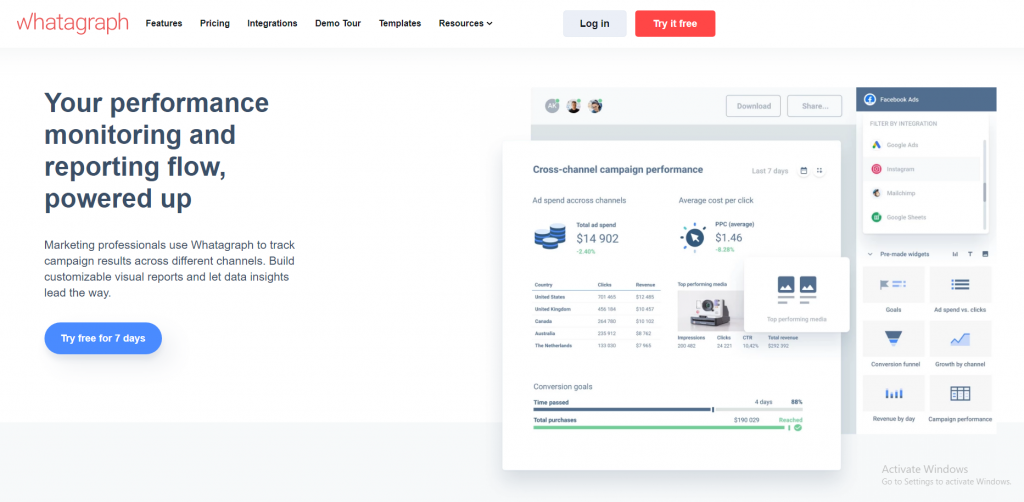Screen dimensions: 1024x502
Task: Click the green Reached checkmark icon
Action: pos(797,428)
